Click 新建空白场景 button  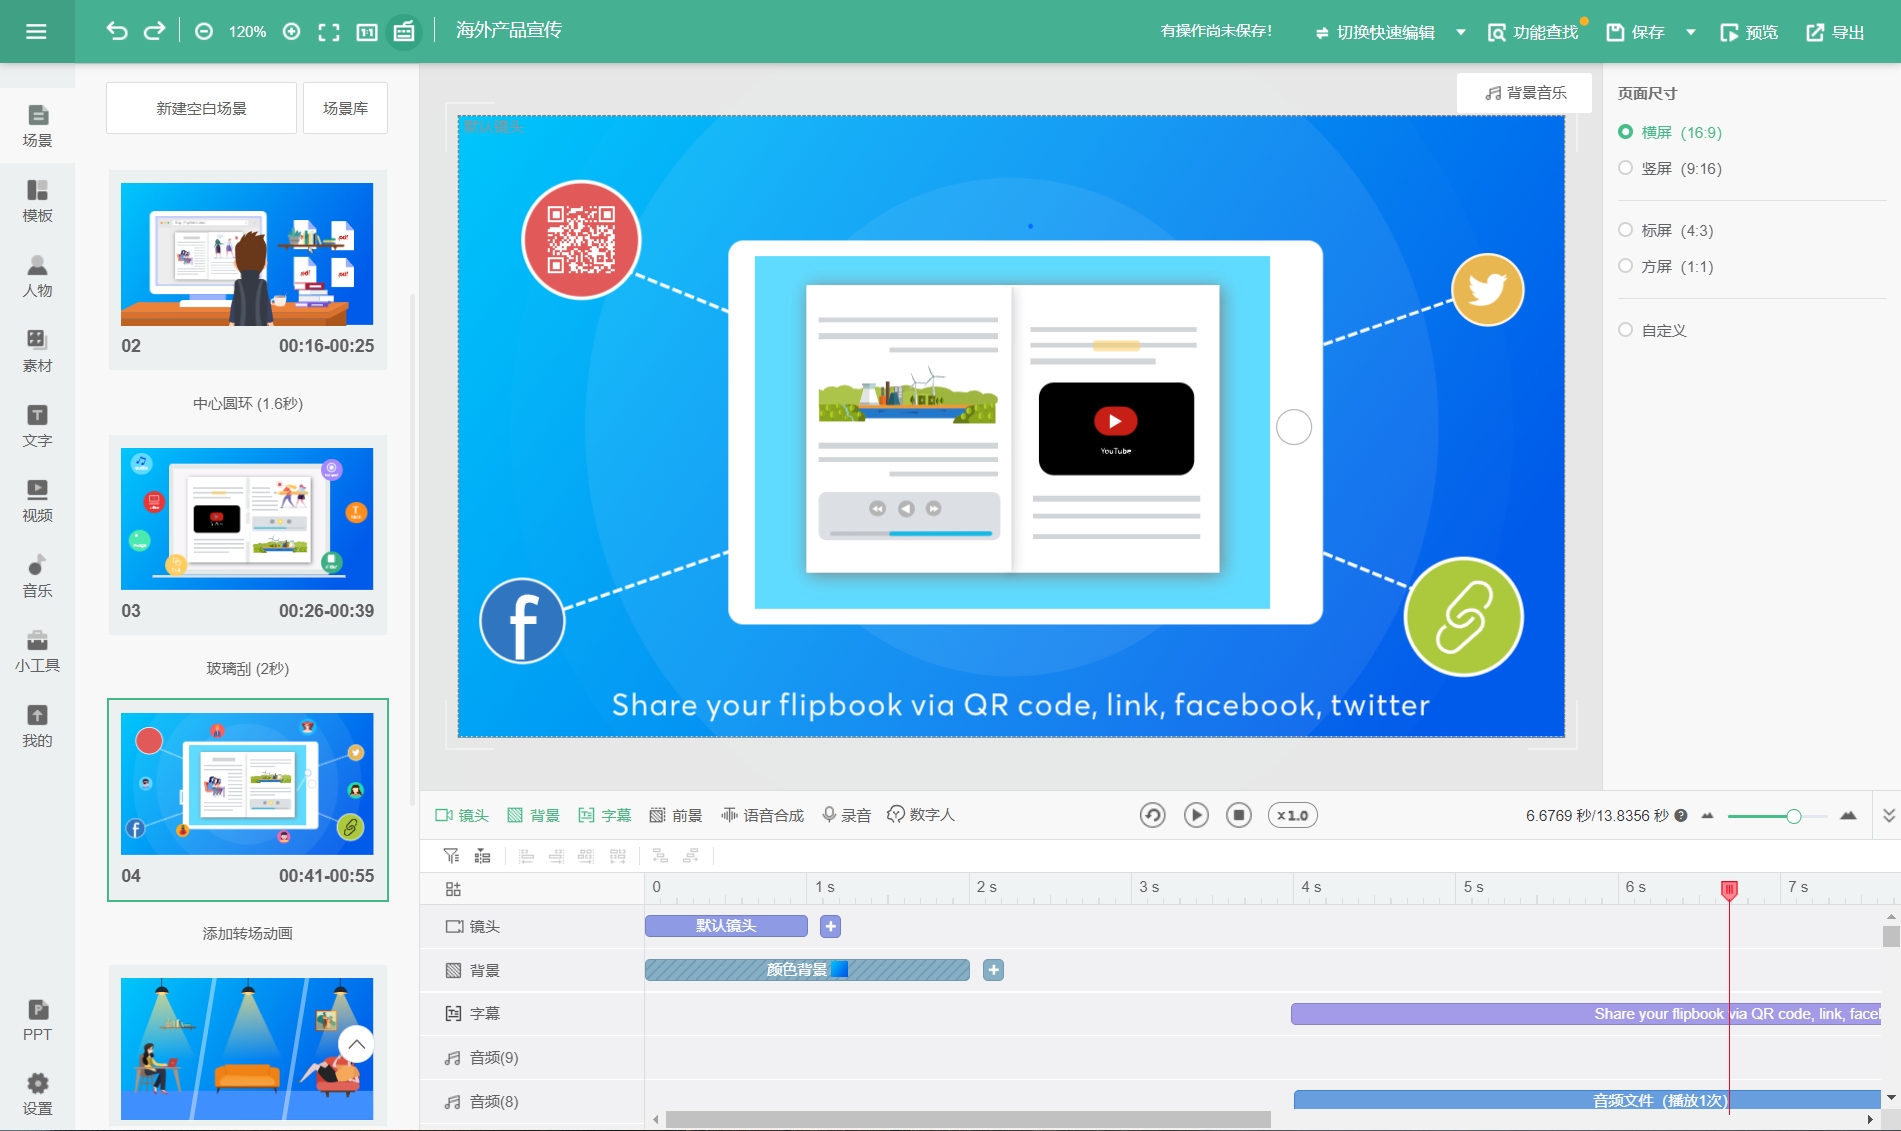tap(201, 108)
